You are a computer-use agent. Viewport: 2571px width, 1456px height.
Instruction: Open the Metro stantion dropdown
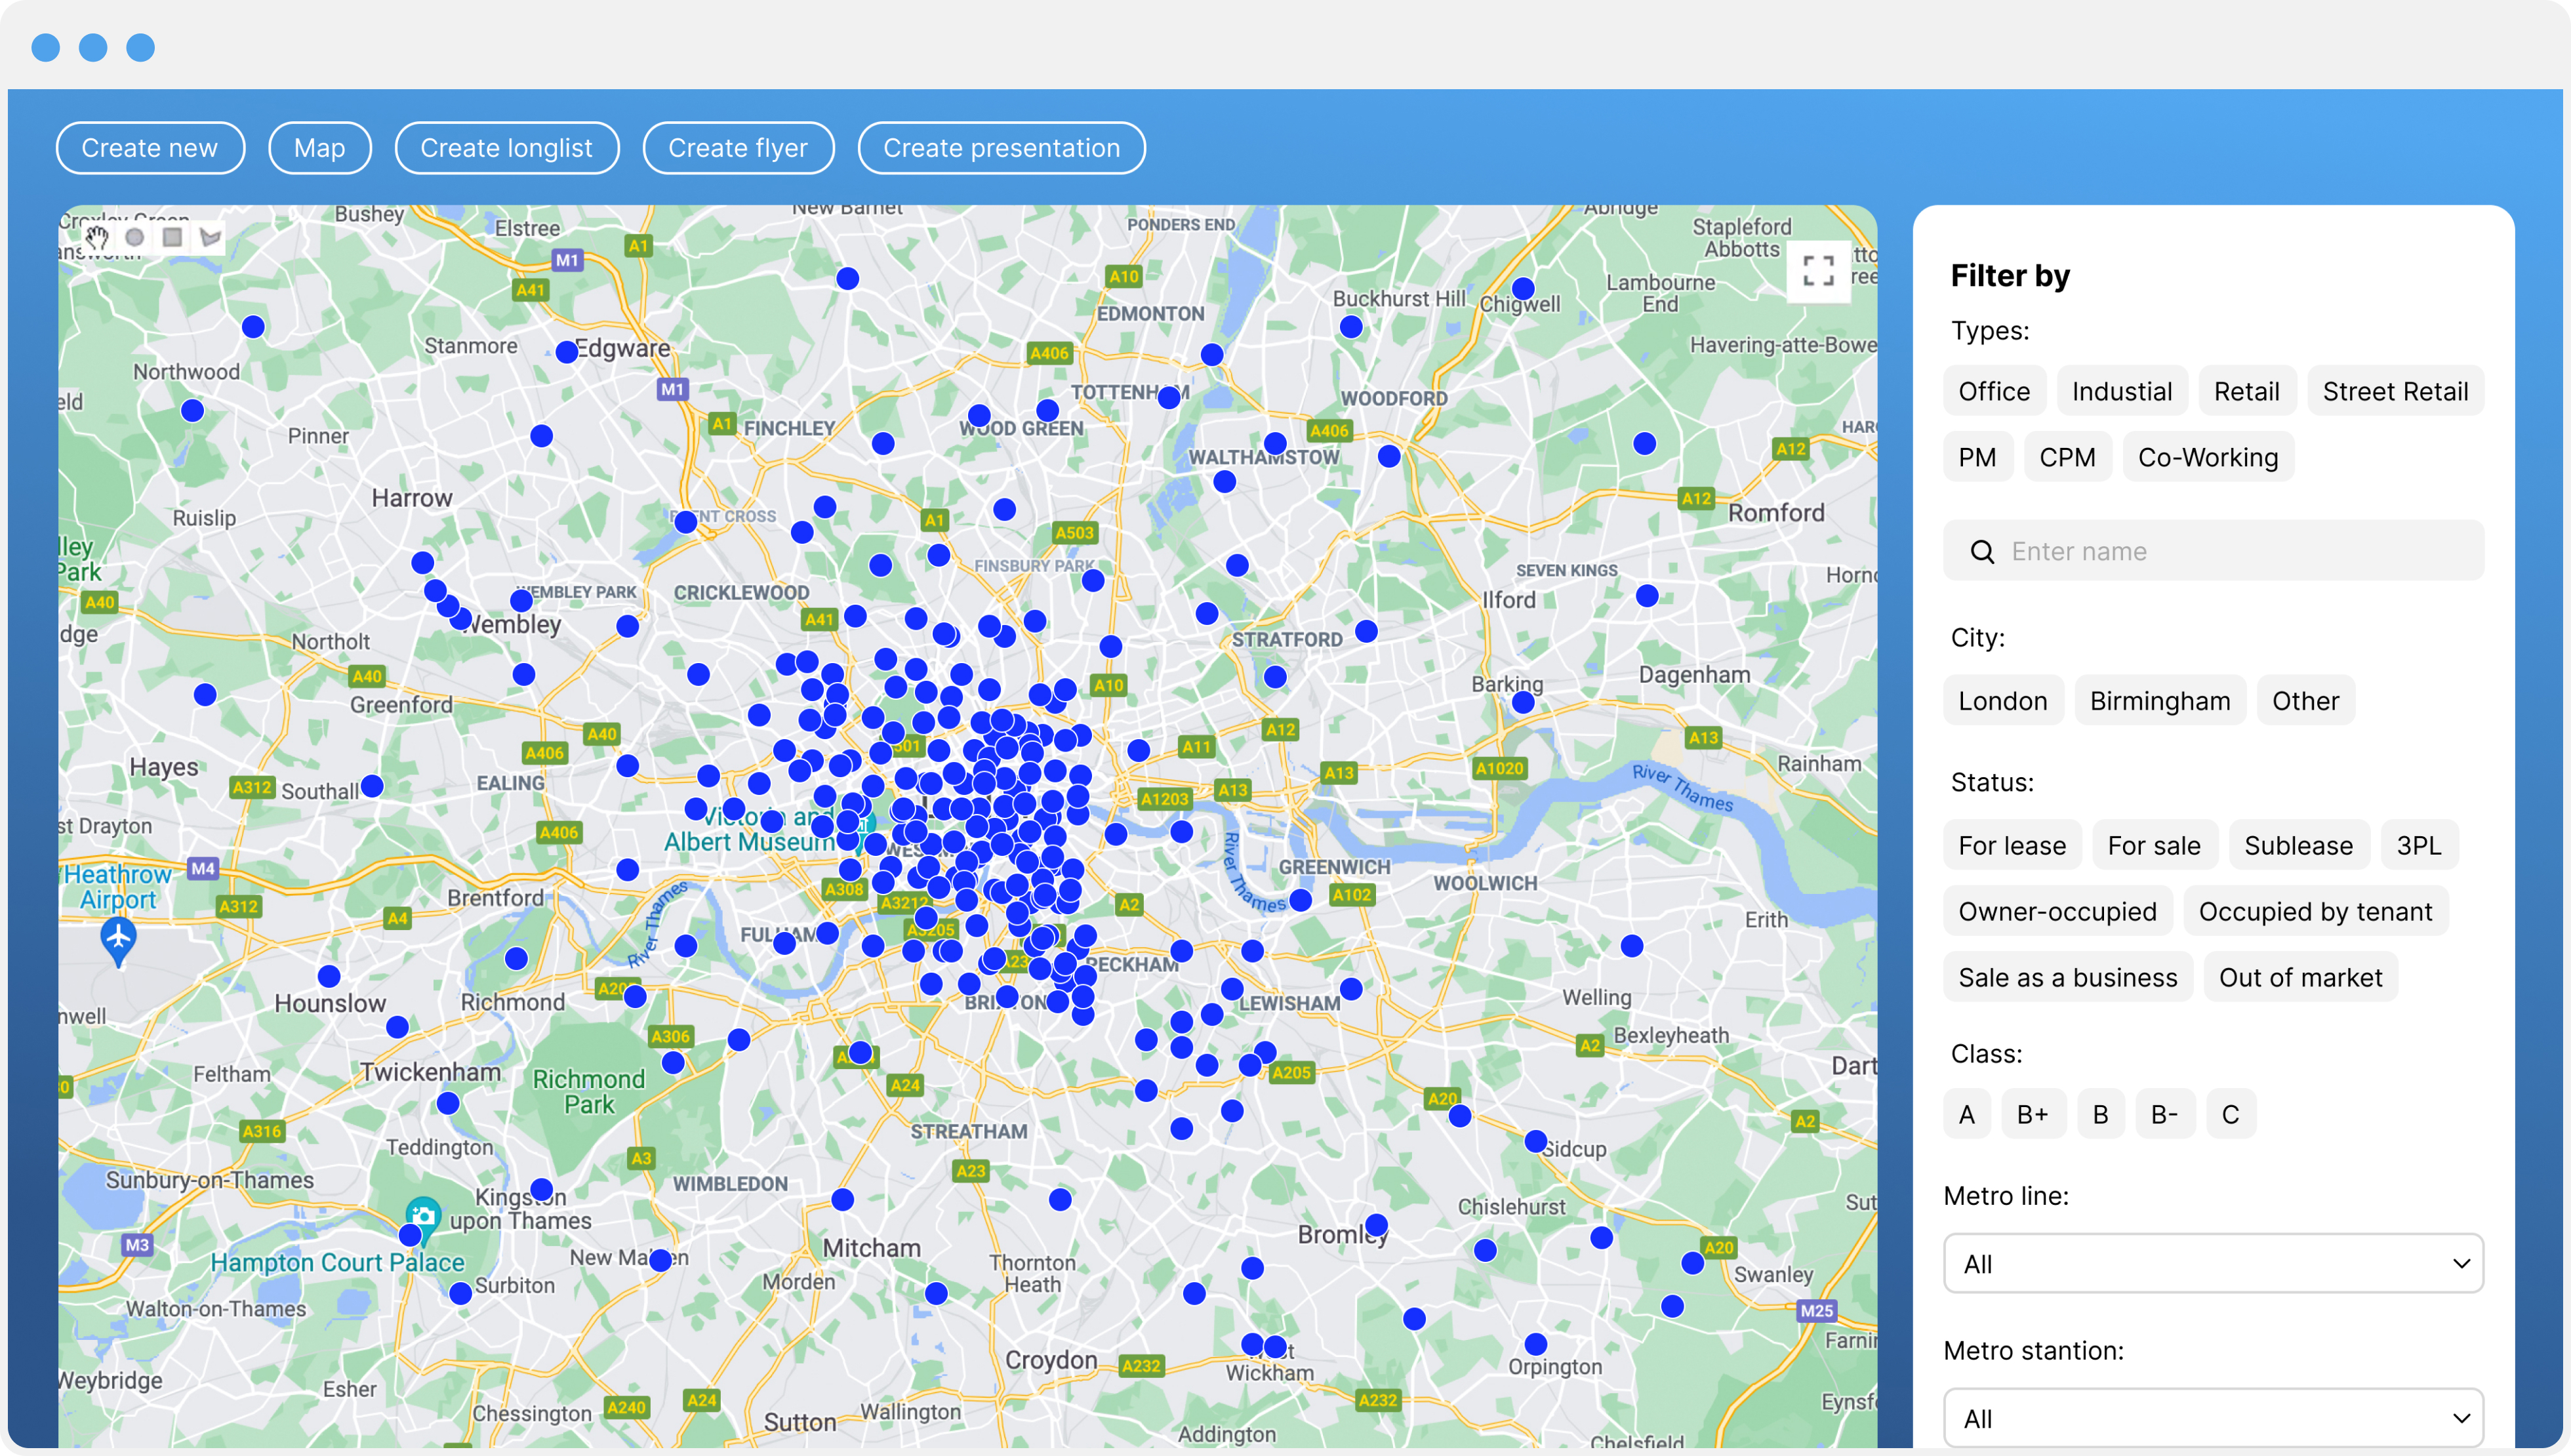(x=2213, y=1417)
